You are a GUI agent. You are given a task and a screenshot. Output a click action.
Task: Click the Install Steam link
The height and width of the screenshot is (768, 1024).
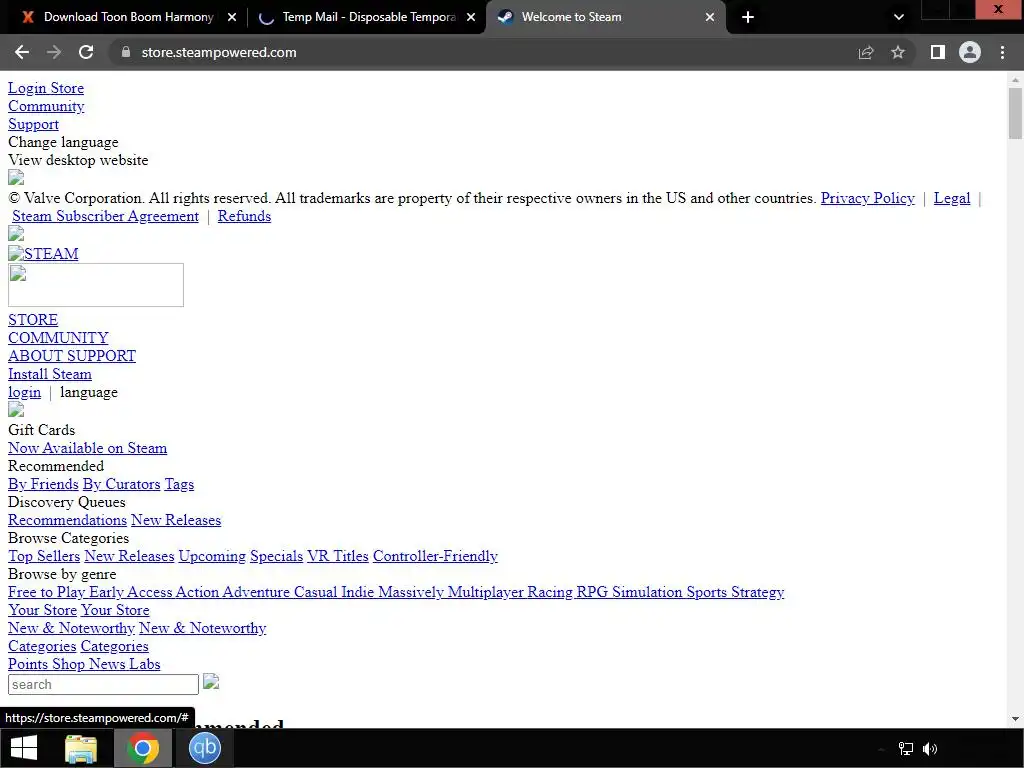click(50, 374)
